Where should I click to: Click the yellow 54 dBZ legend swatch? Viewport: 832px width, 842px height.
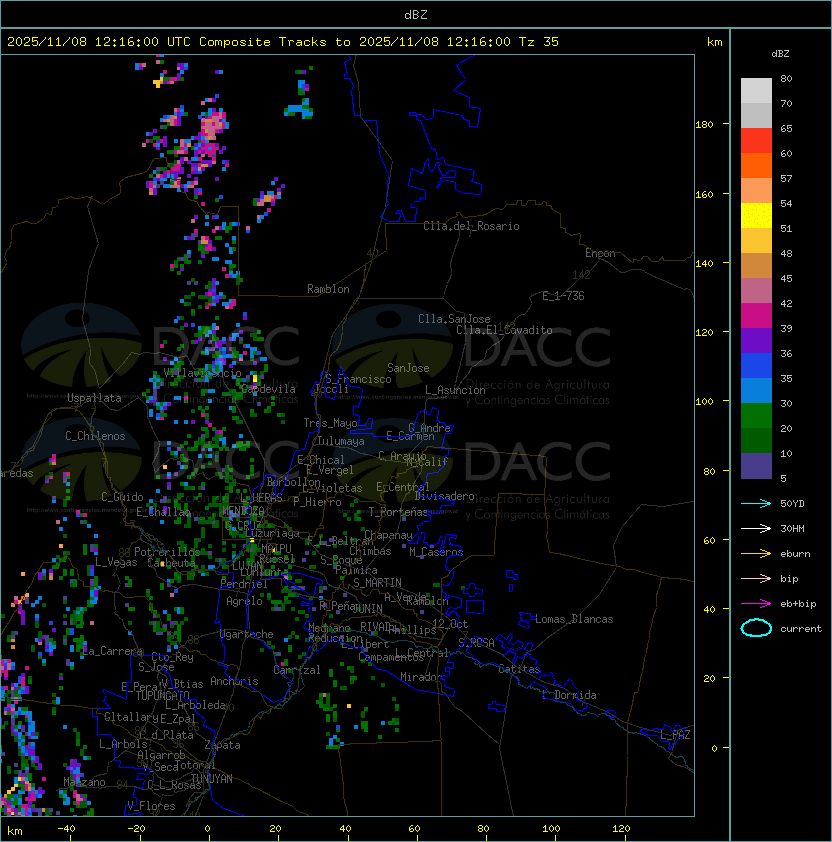[756, 215]
